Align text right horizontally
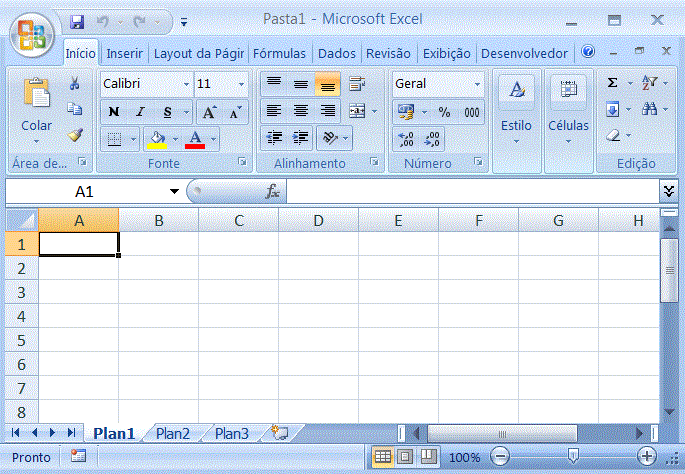The image size is (685, 474). pos(328,111)
